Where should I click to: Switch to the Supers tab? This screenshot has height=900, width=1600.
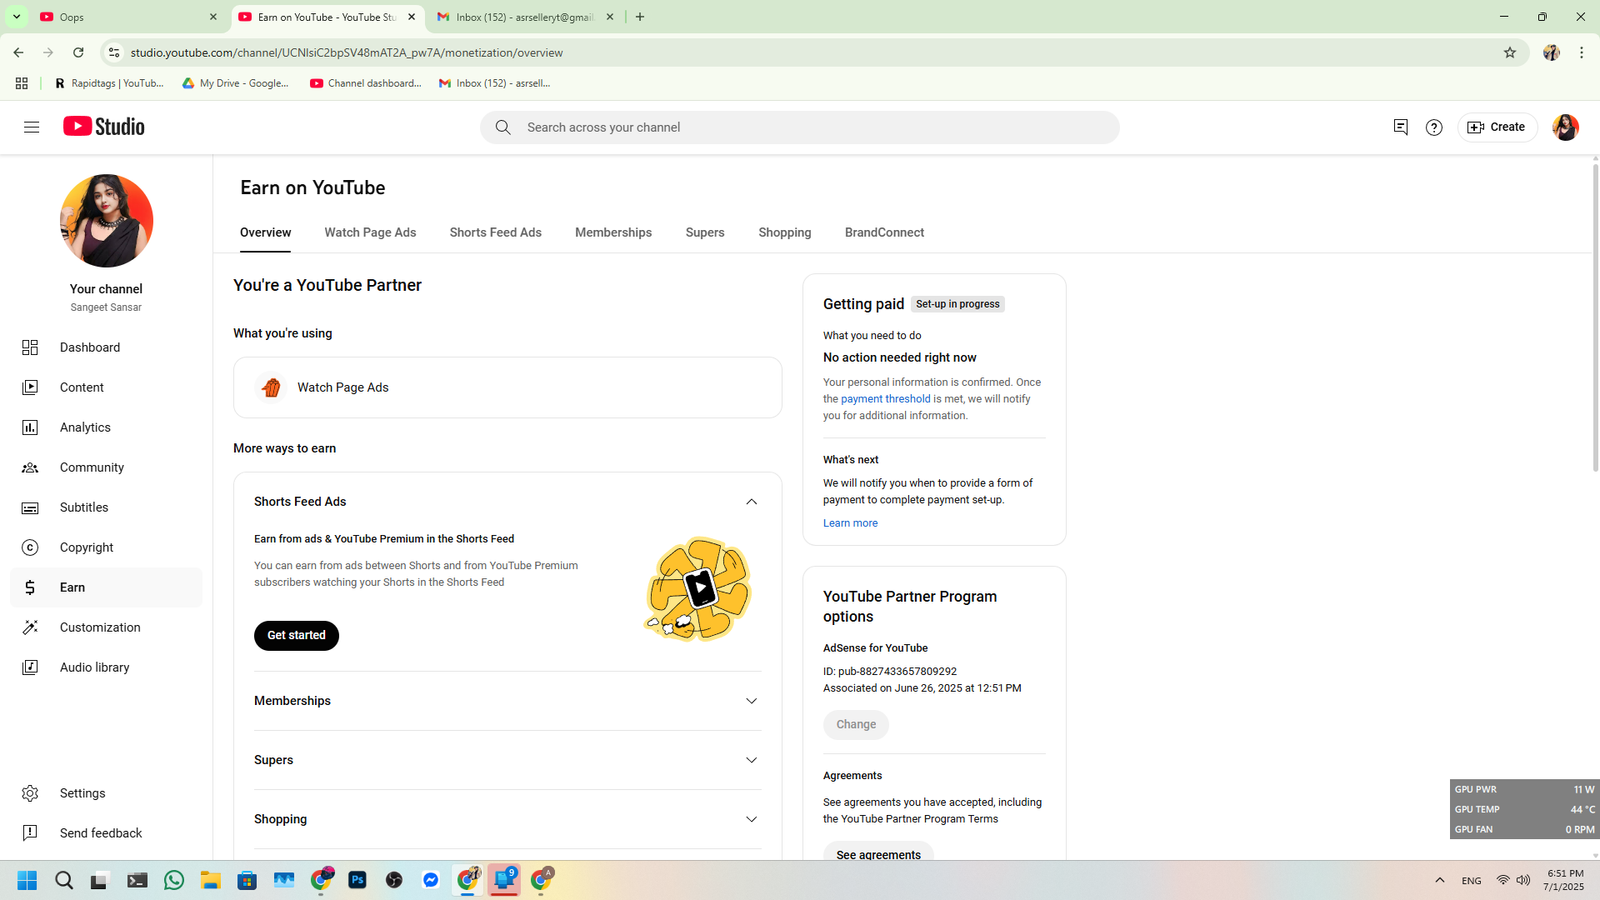pos(705,232)
